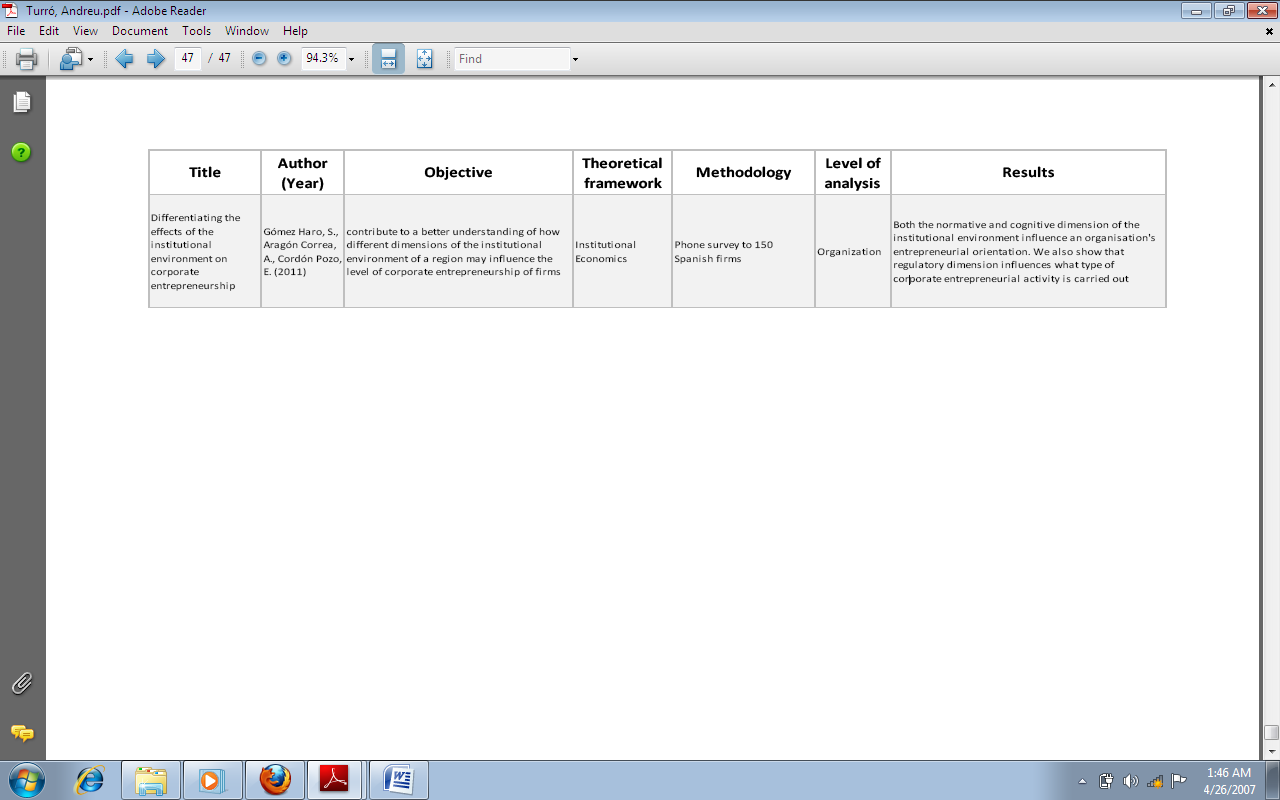Expand the collaborate icon dropdown arrow
1280x800 pixels.
click(x=90, y=59)
